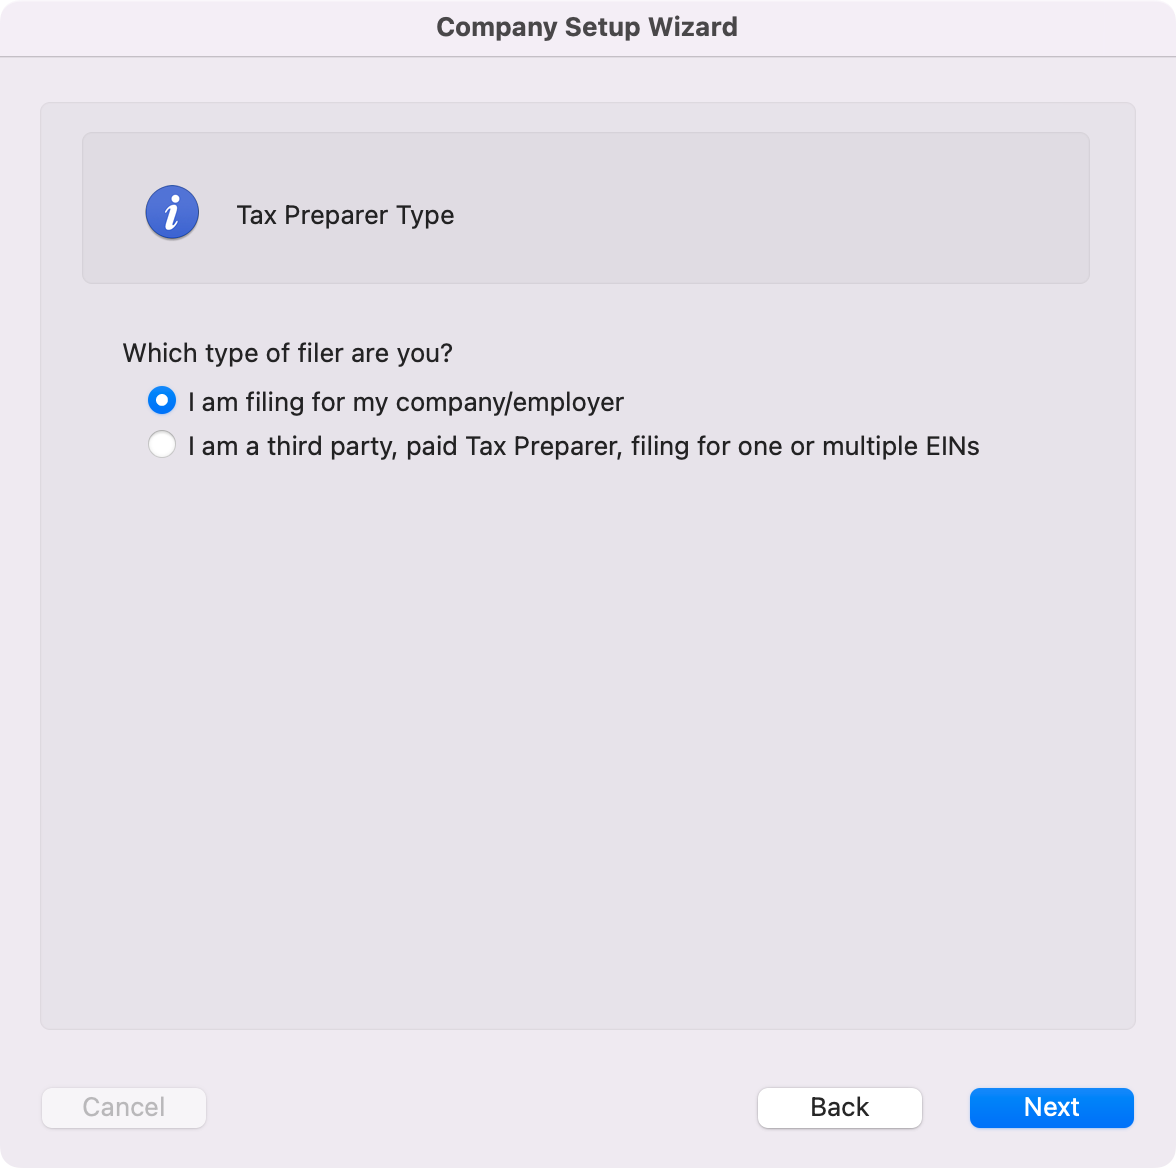Click the greyed-out Cancel button

(x=124, y=1107)
